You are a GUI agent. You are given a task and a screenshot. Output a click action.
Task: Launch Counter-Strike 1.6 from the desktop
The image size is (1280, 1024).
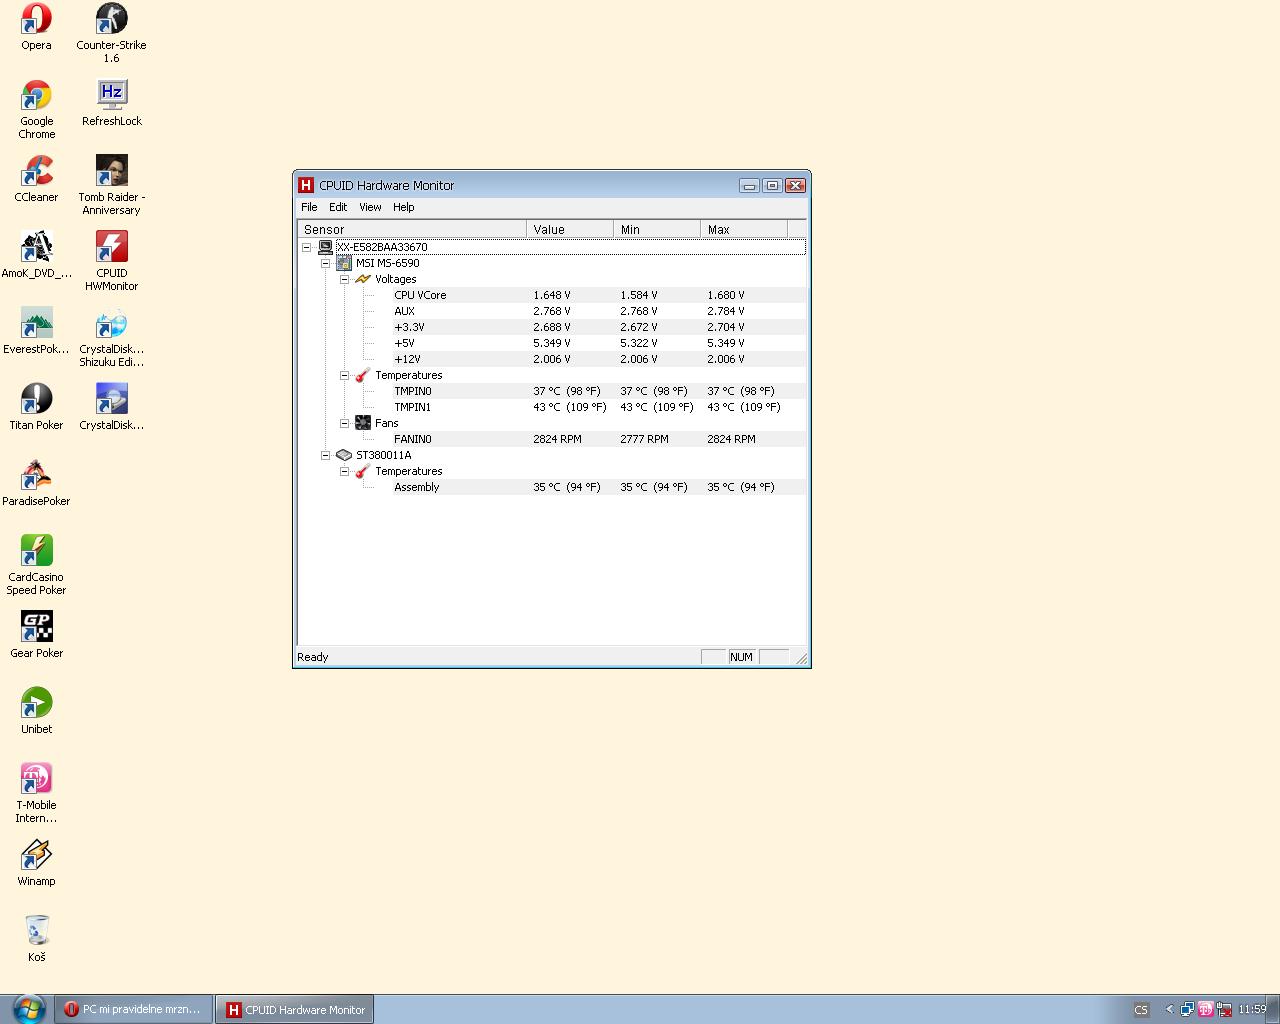pos(111,33)
